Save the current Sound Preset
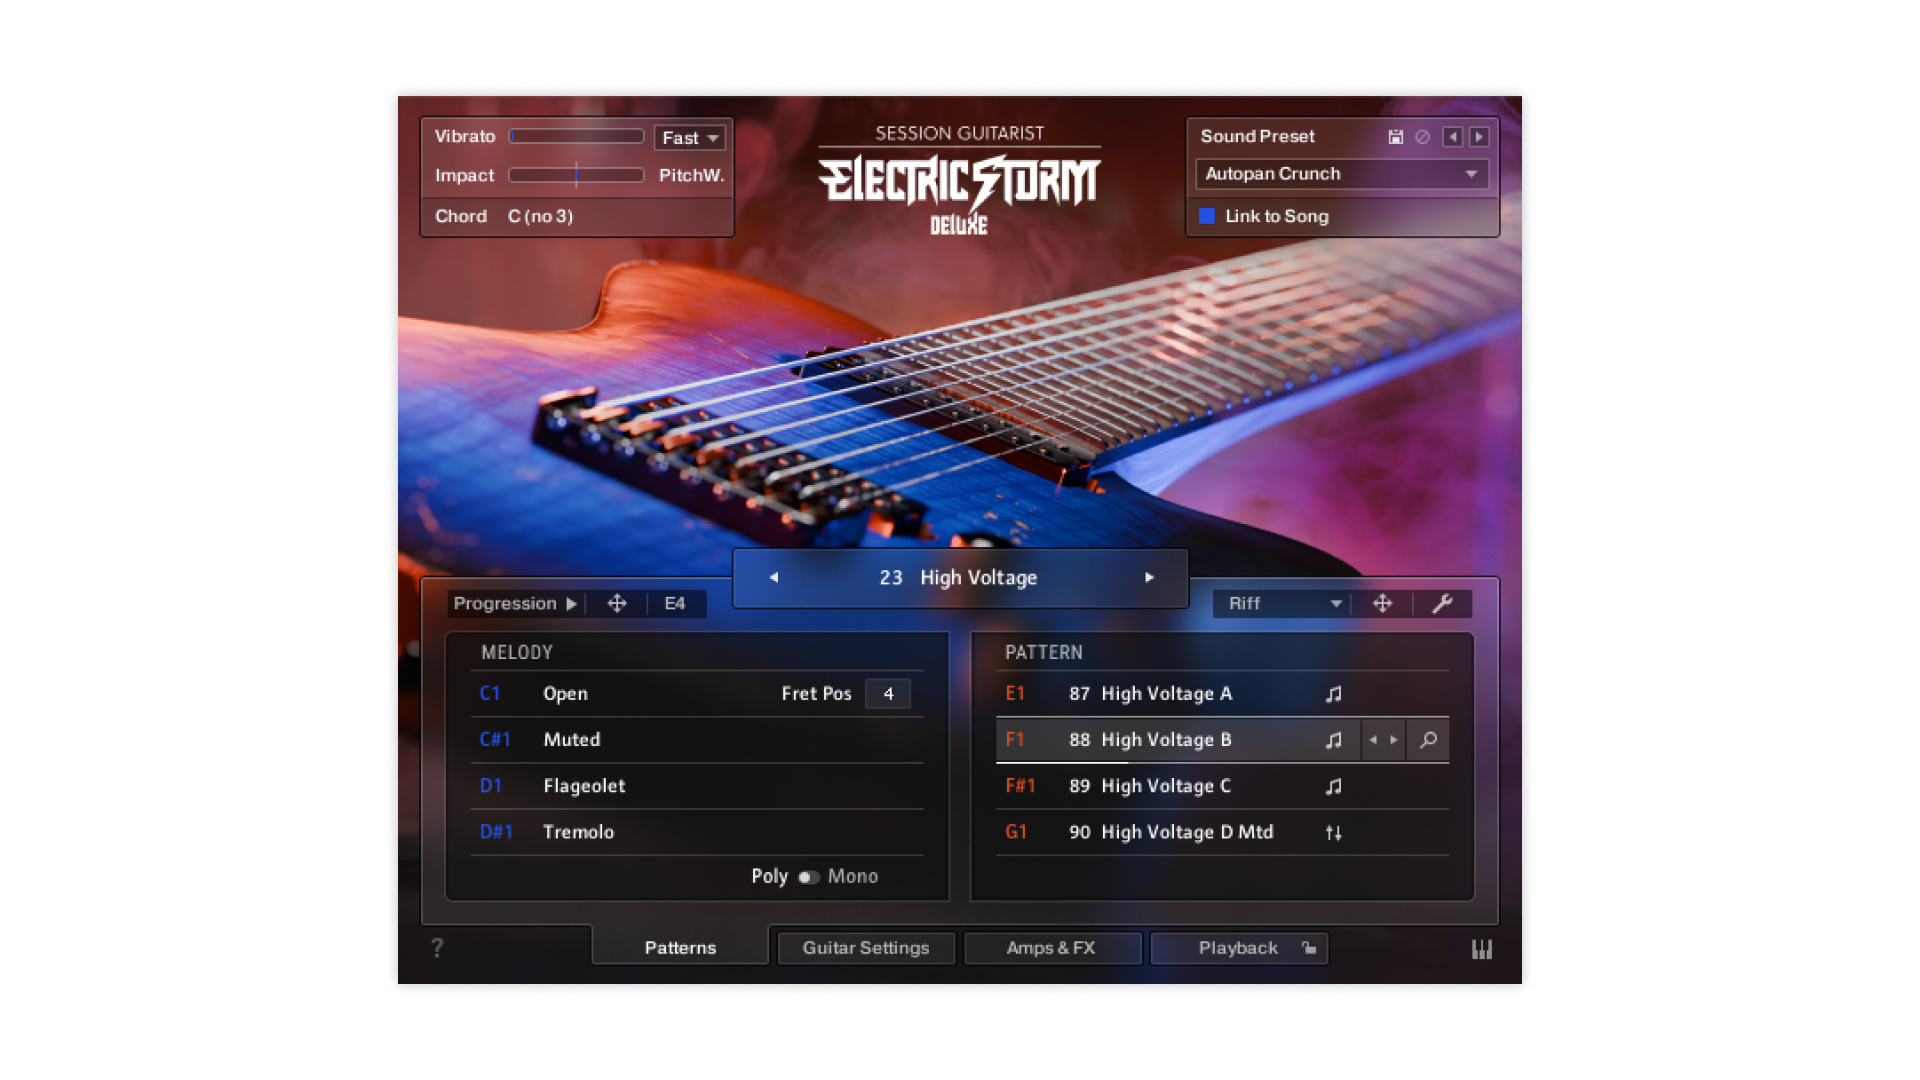 point(1396,137)
